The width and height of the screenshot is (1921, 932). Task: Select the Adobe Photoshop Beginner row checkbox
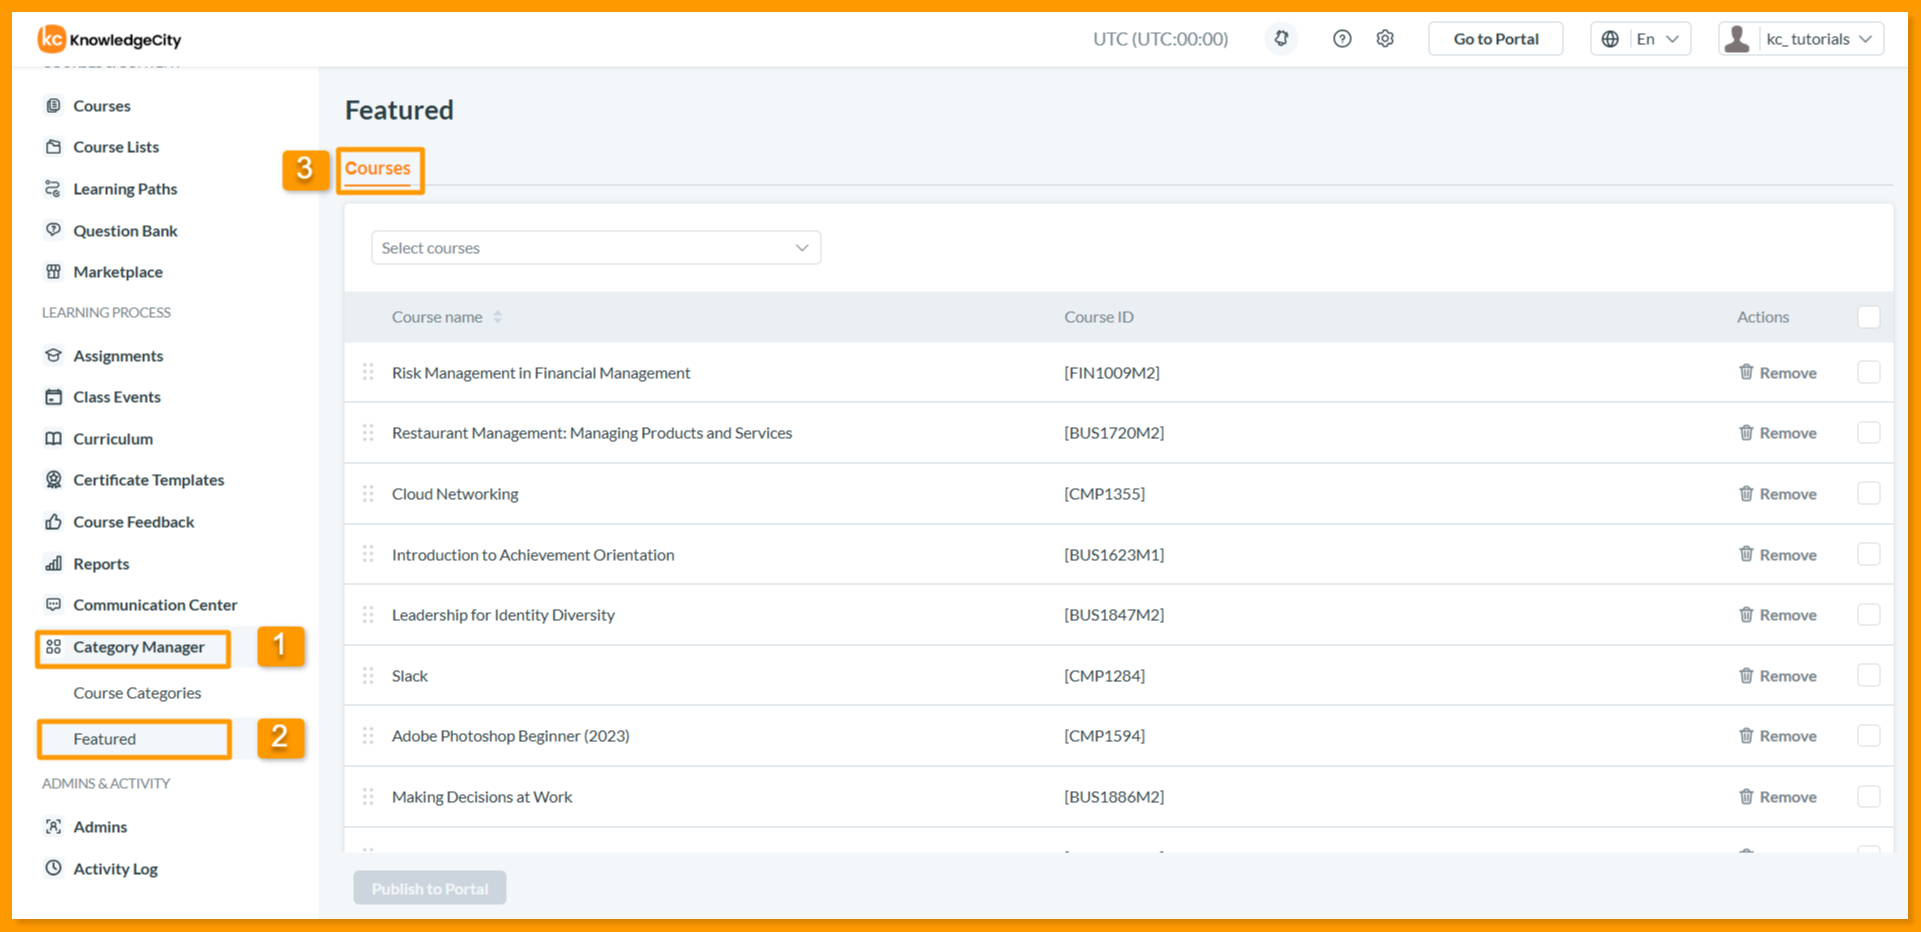[x=1868, y=736]
